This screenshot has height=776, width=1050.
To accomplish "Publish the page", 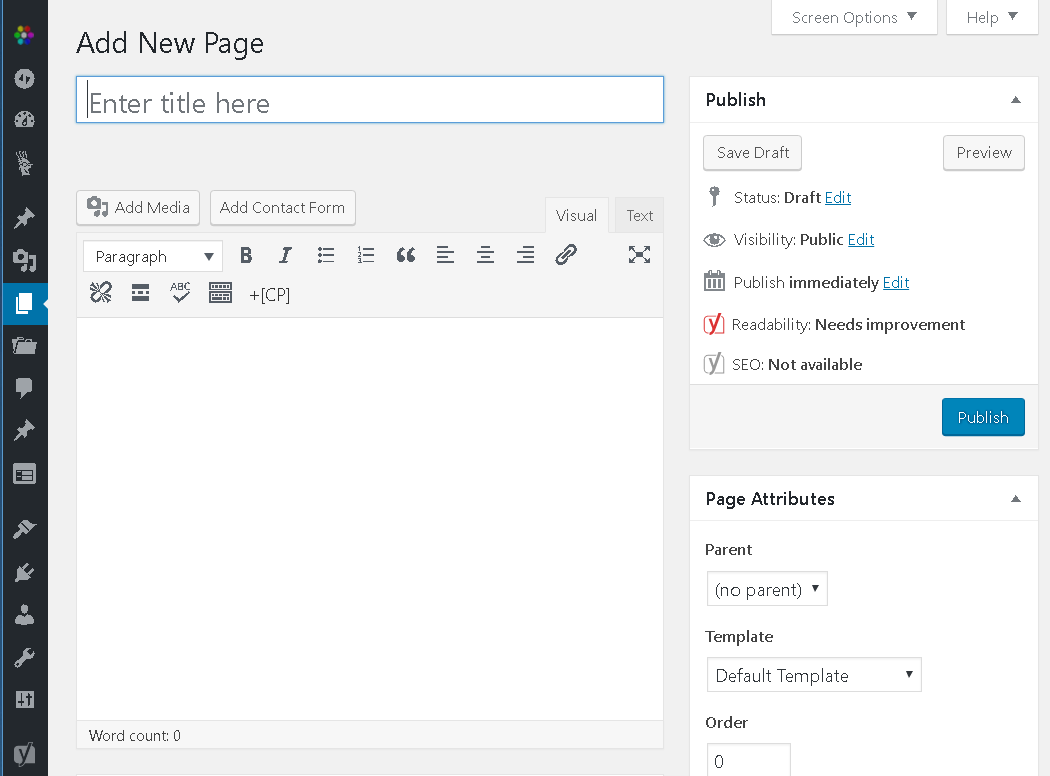I will (x=983, y=417).
